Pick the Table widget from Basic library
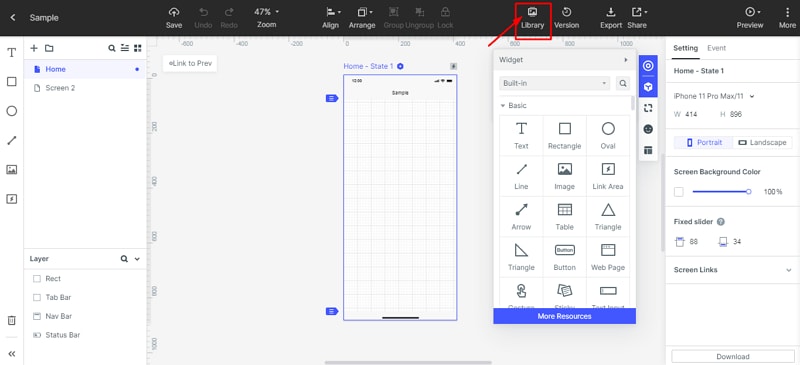The image size is (800, 365). coord(564,216)
